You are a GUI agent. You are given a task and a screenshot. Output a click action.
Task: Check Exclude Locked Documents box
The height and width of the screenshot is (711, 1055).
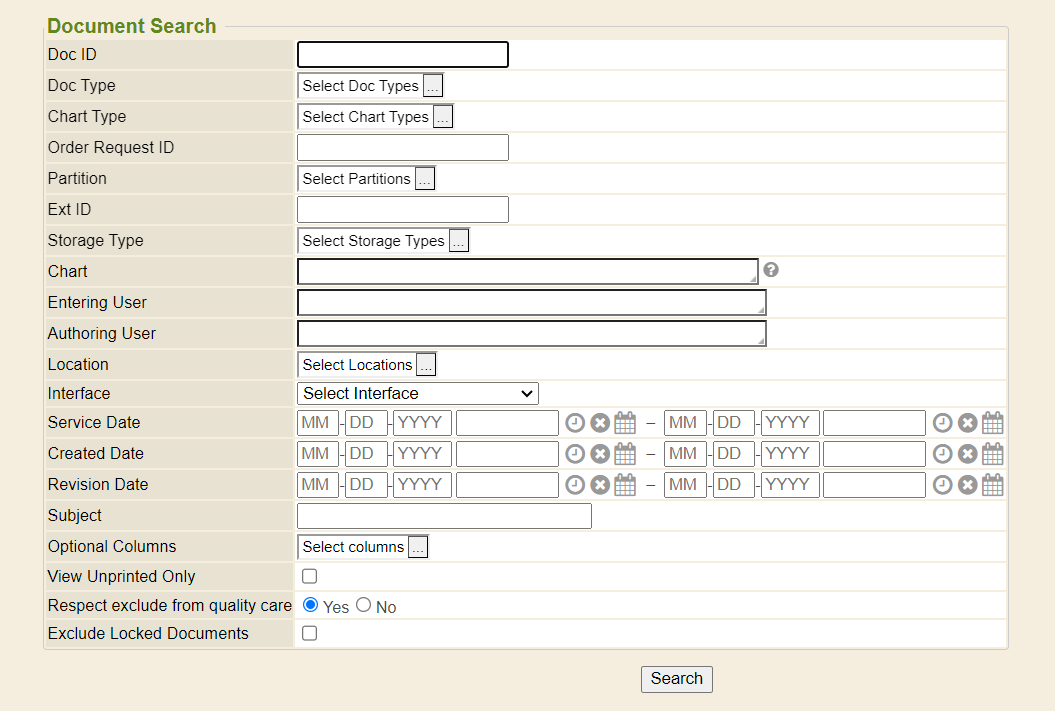click(310, 633)
